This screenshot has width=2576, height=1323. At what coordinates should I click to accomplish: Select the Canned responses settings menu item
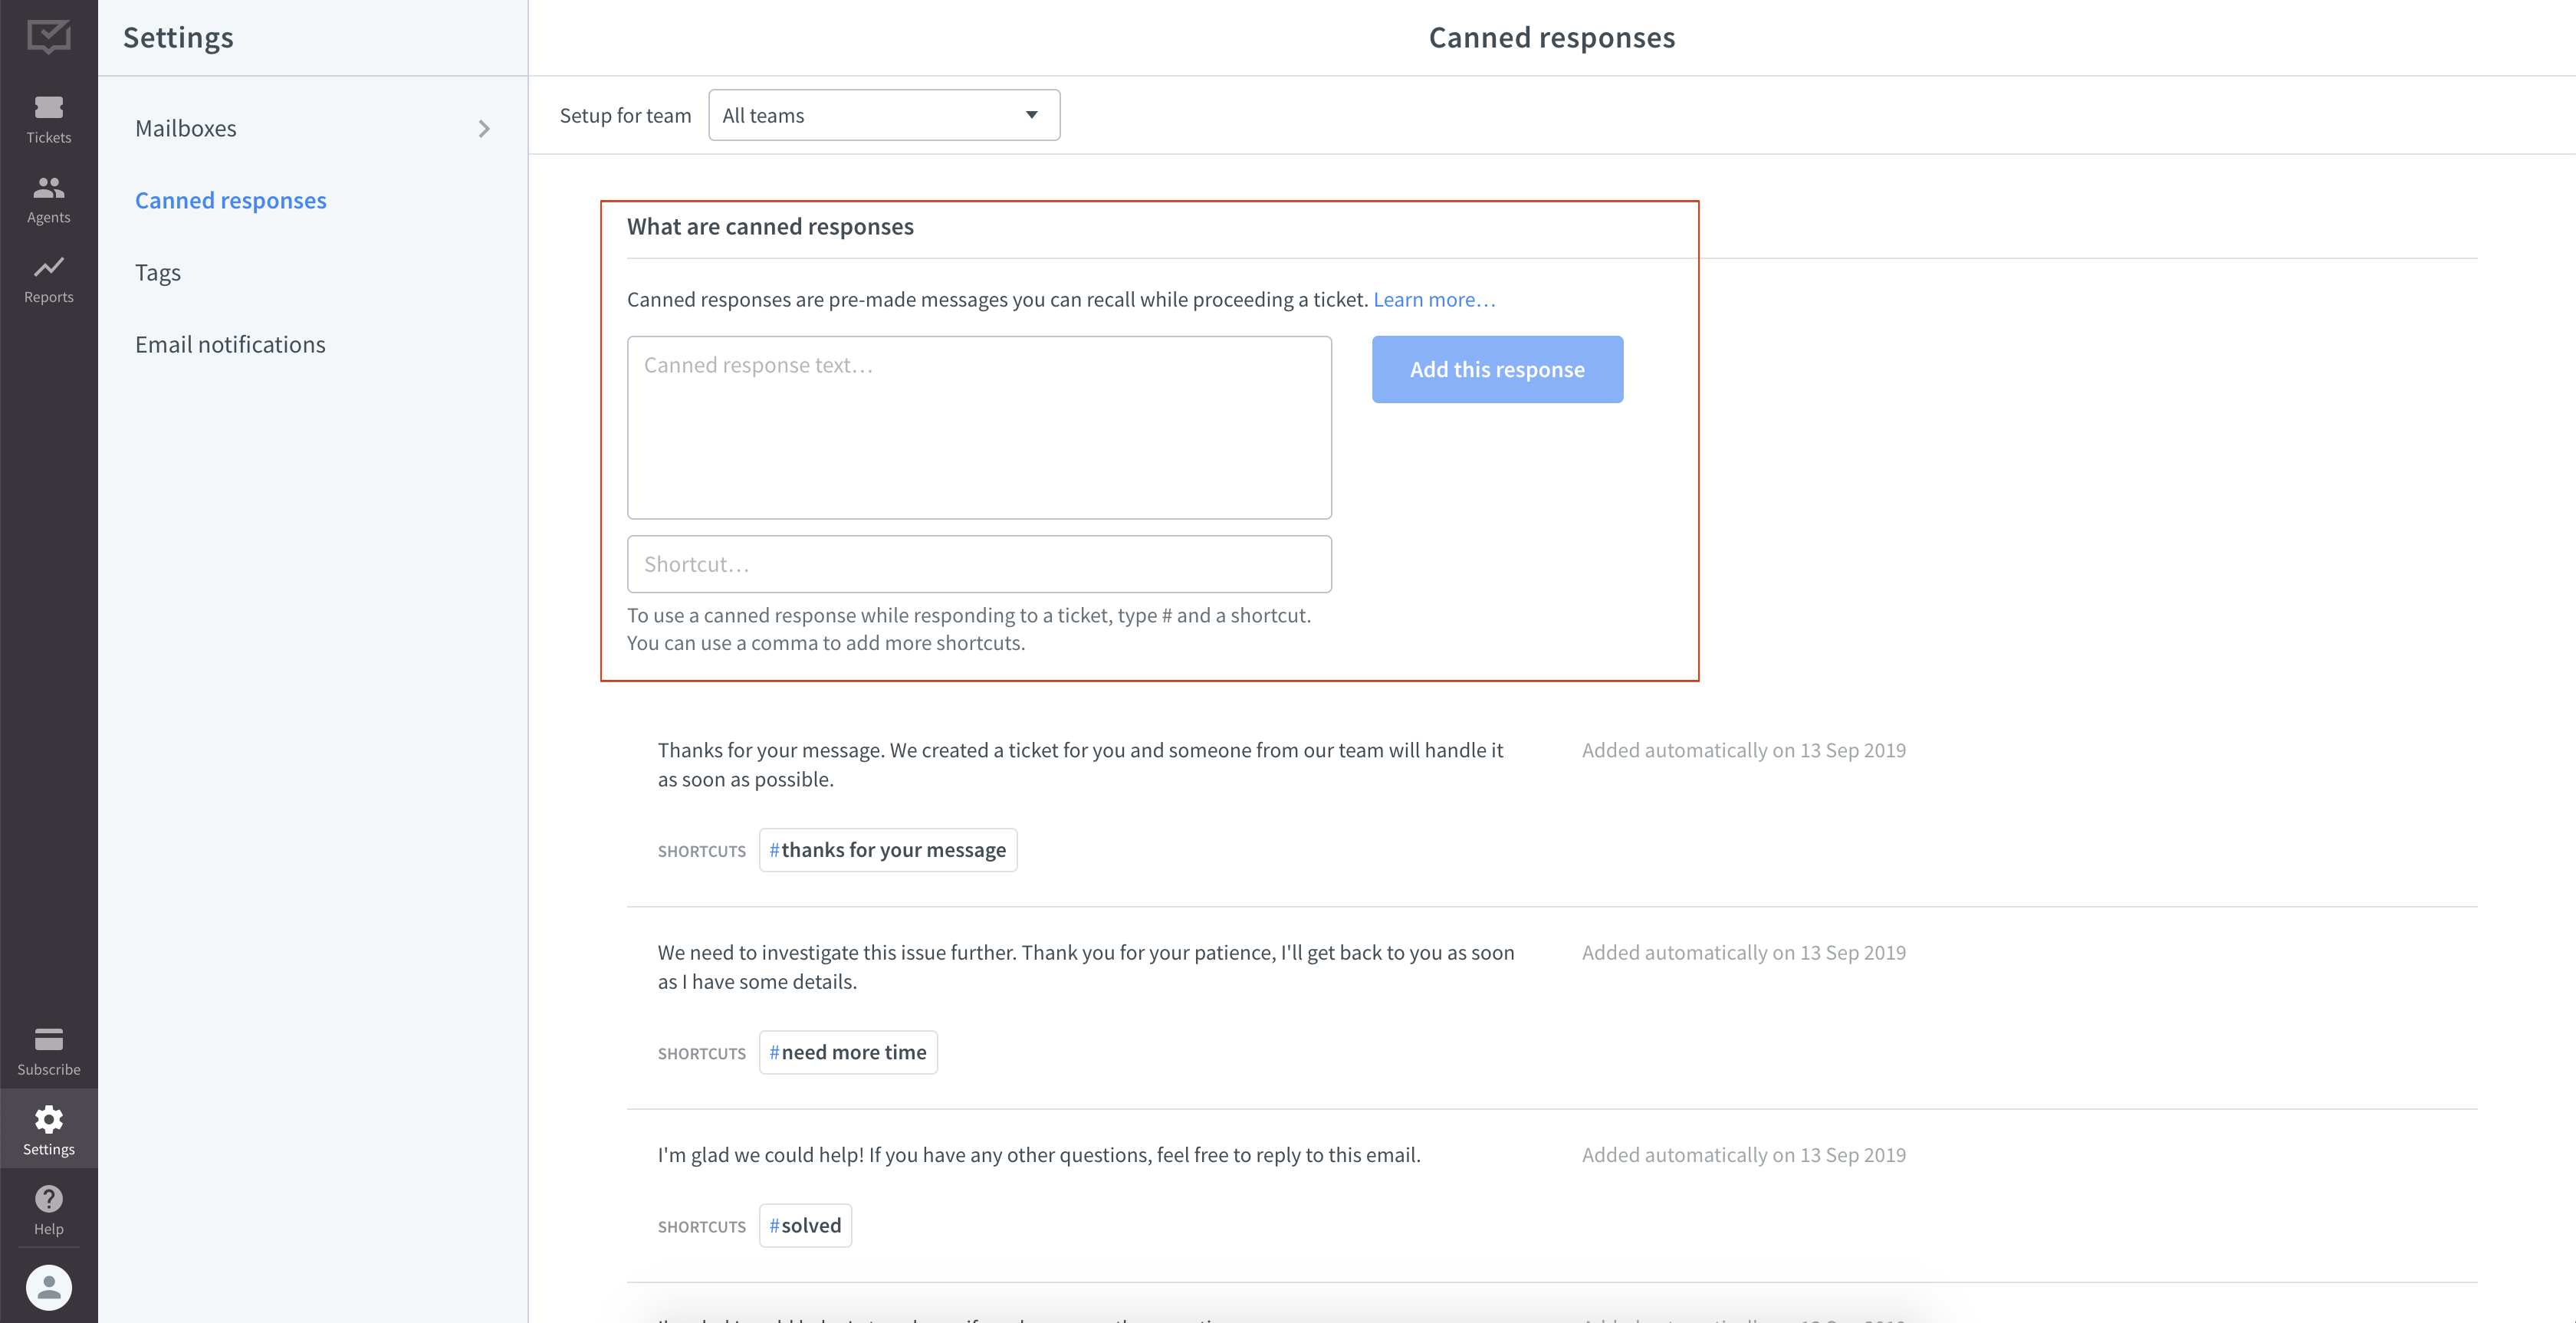(x=231, y=199)
